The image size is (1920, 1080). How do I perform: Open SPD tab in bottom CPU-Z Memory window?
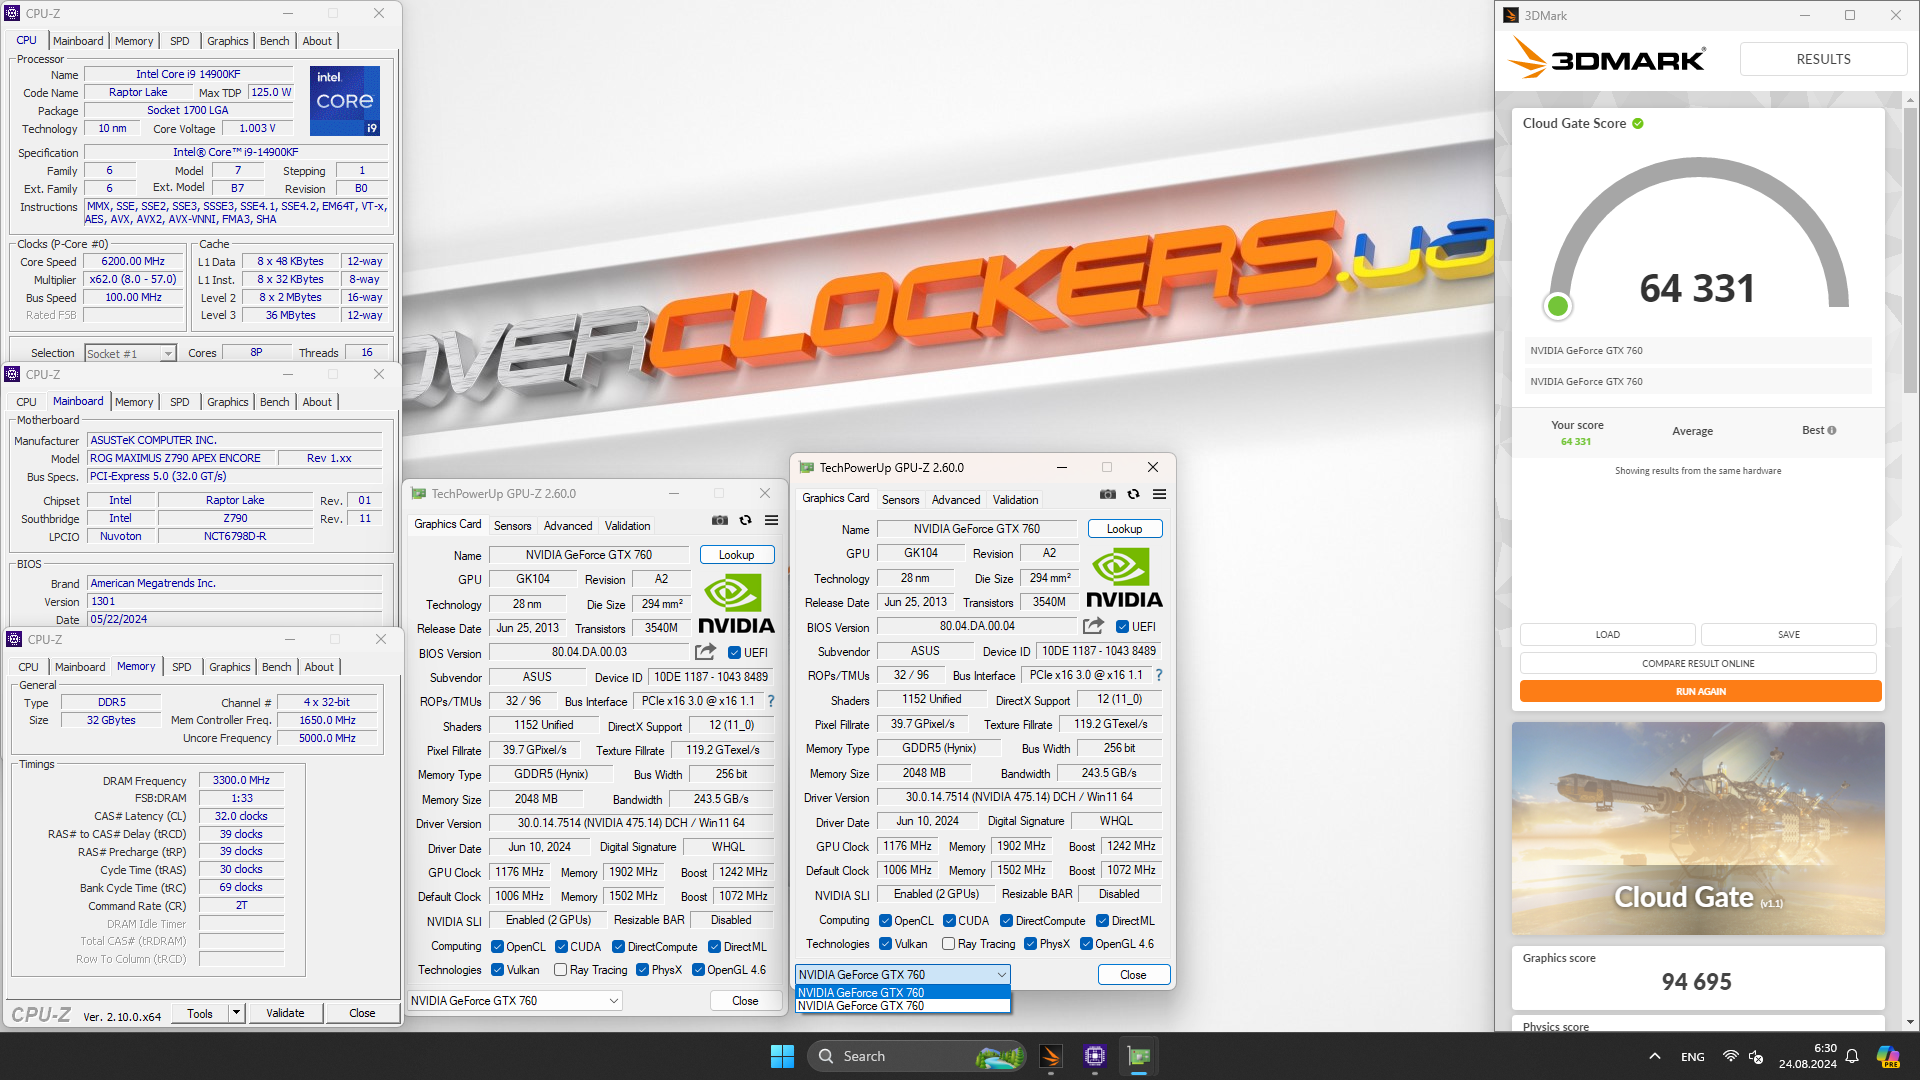[x=181, y=667]
